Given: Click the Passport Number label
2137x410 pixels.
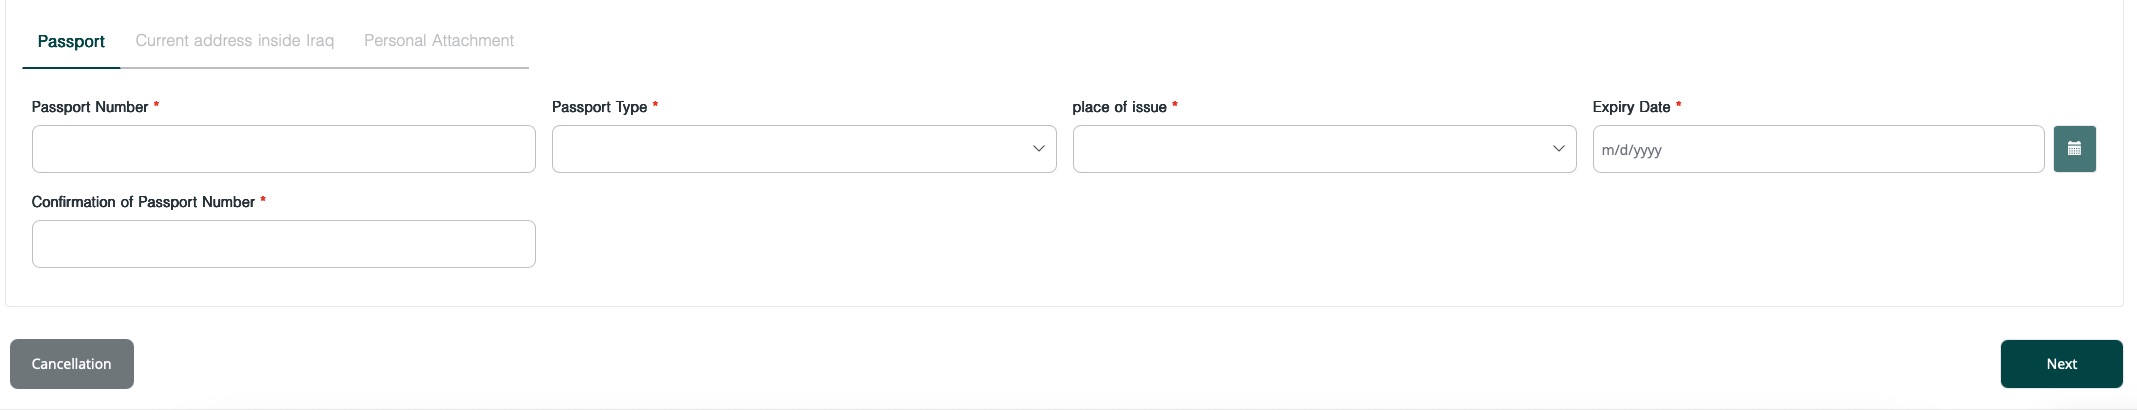Looking at the screenshot, I should [90, 107].
